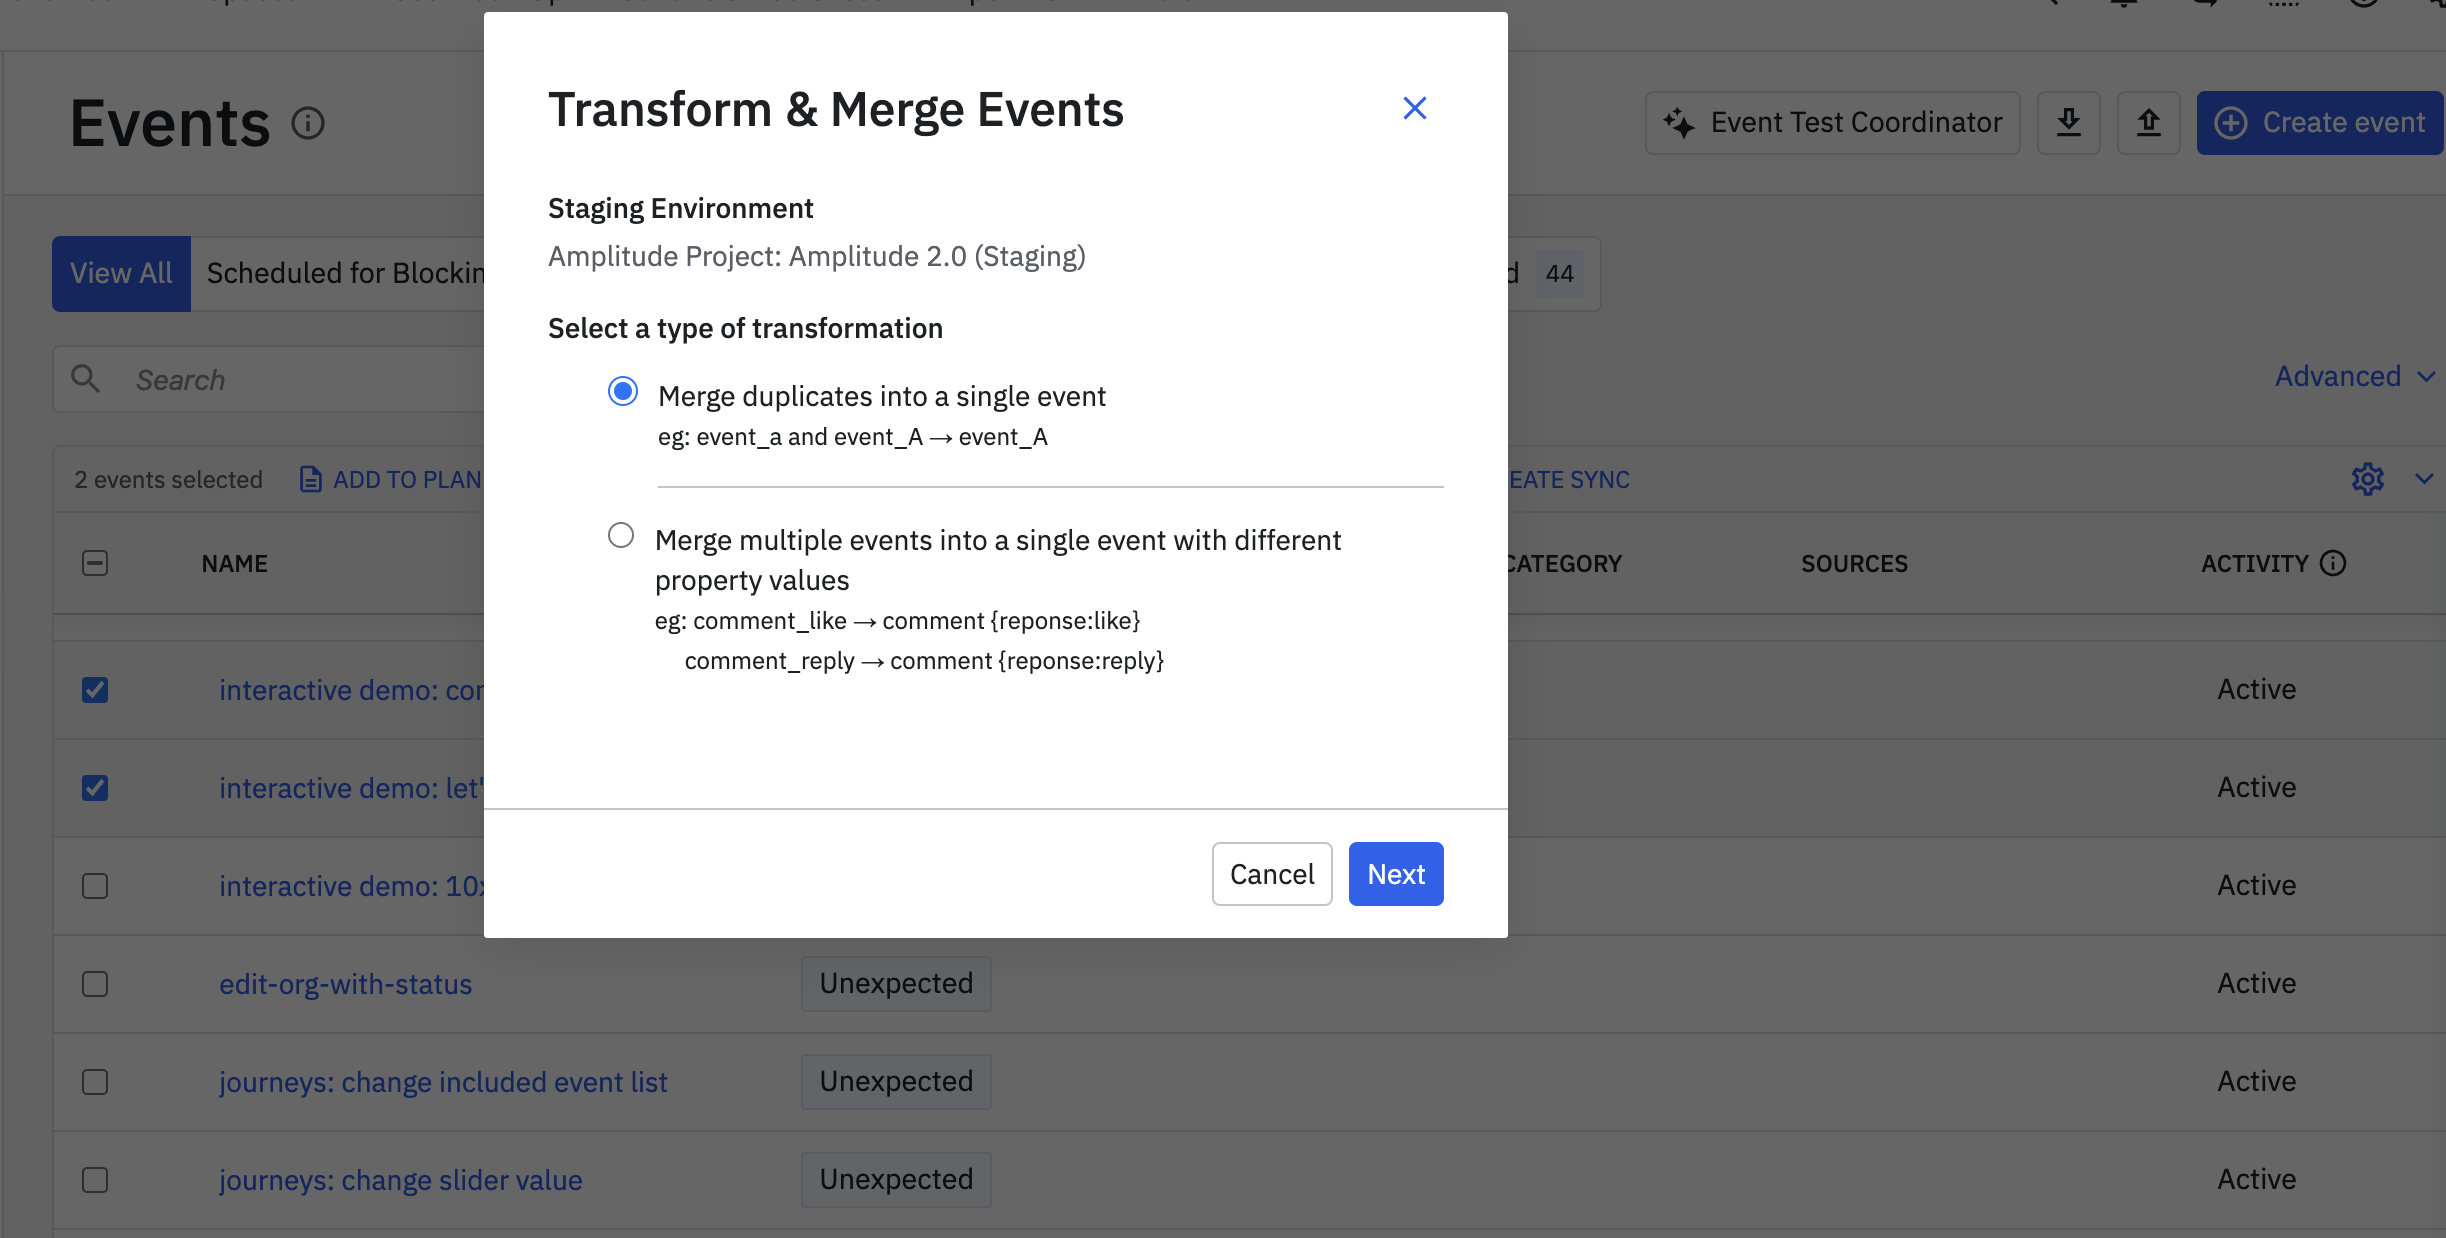
Task: Open journeys: change included event list
Action: pos(443,1082)
